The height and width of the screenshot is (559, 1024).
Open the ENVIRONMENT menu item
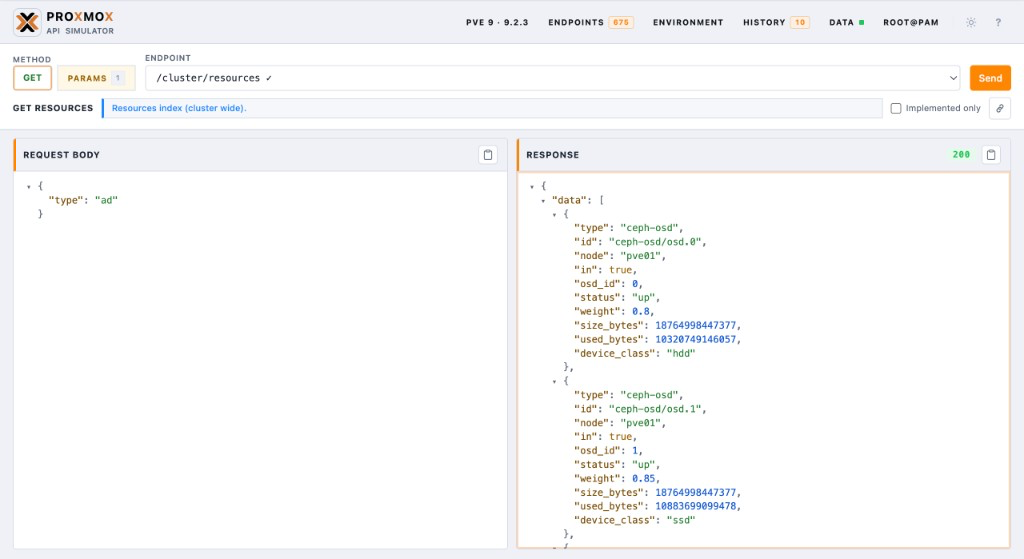click(x=688, y=22)
